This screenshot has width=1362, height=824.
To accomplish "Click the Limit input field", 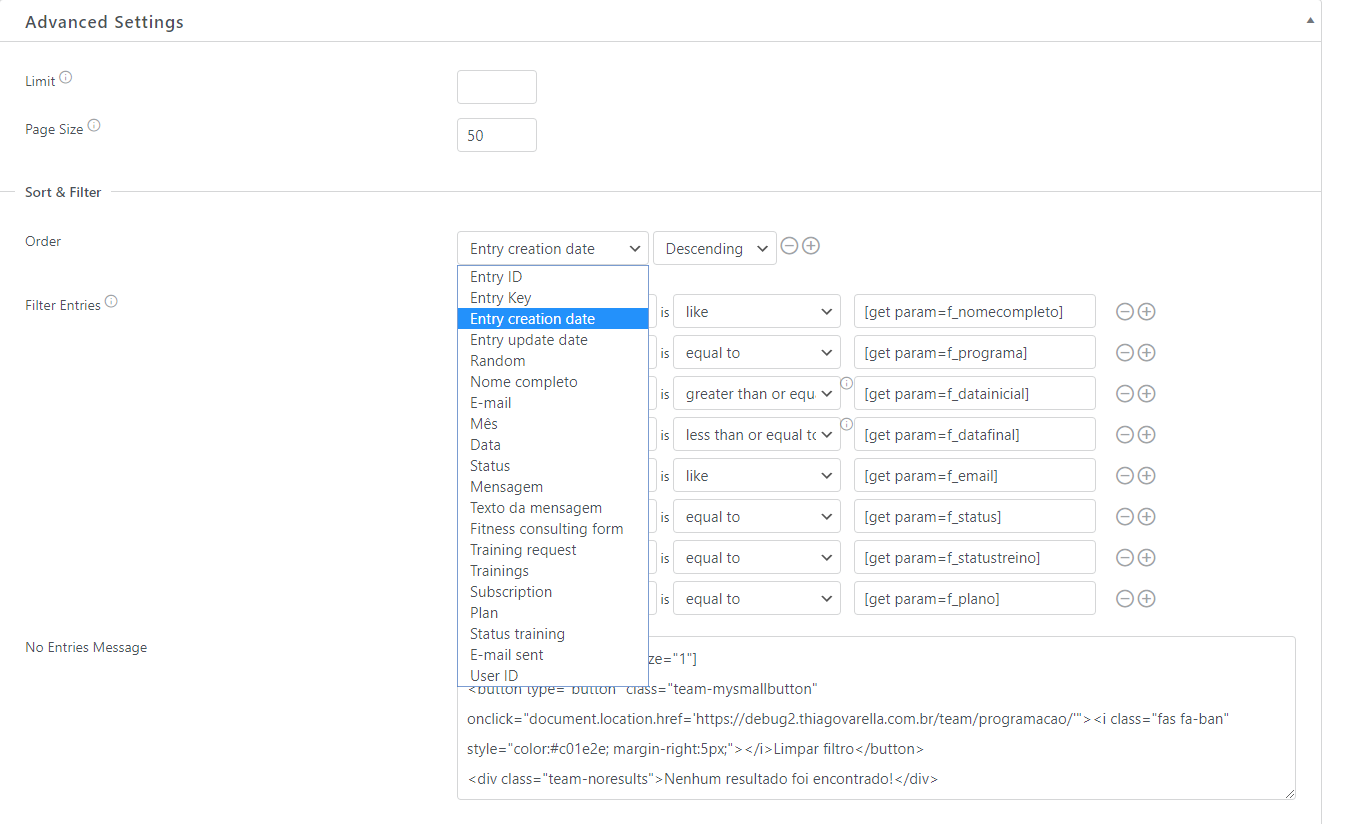I will pos(497,87).
